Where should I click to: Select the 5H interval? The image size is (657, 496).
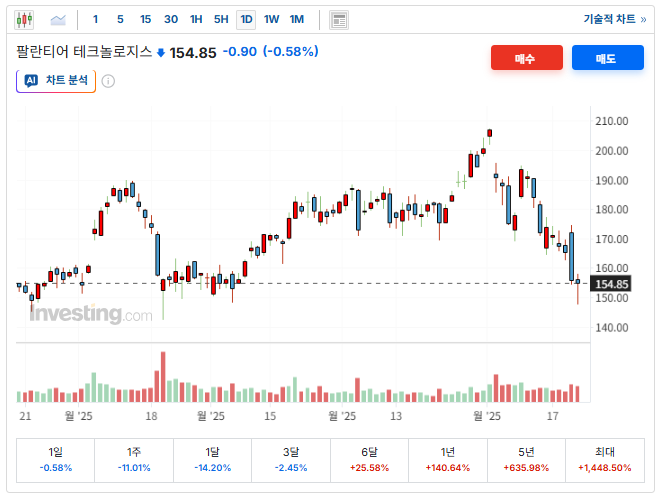pyautogui.click(x=221, y=19)
